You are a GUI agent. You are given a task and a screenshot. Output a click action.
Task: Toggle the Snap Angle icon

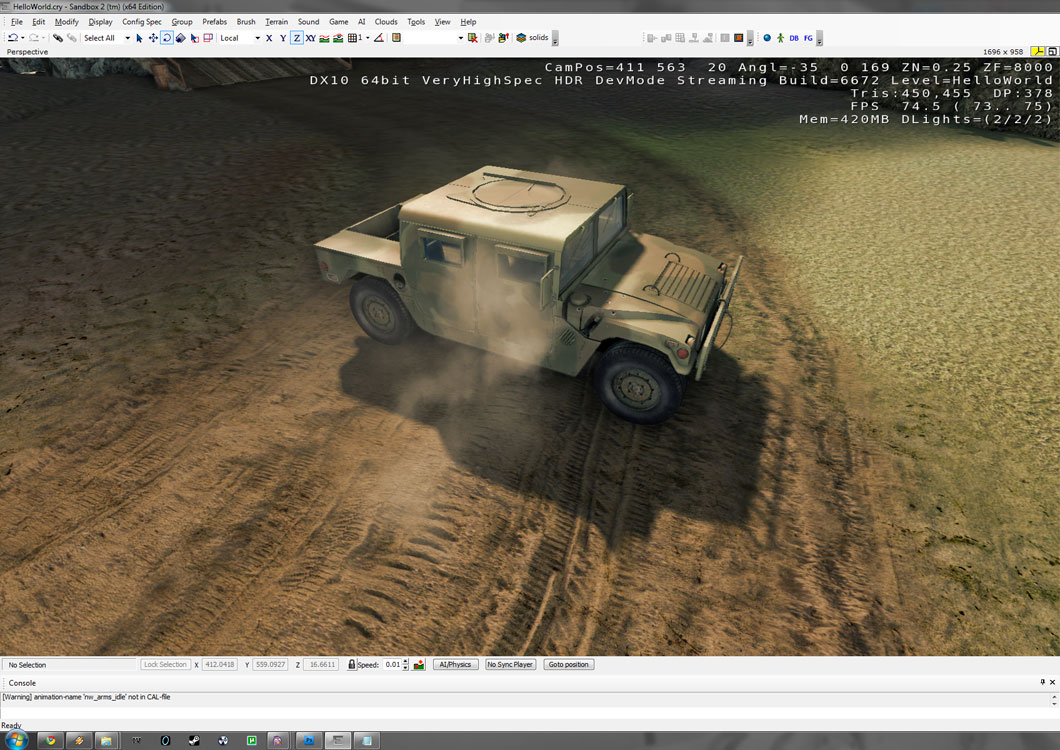click(379, 38)
